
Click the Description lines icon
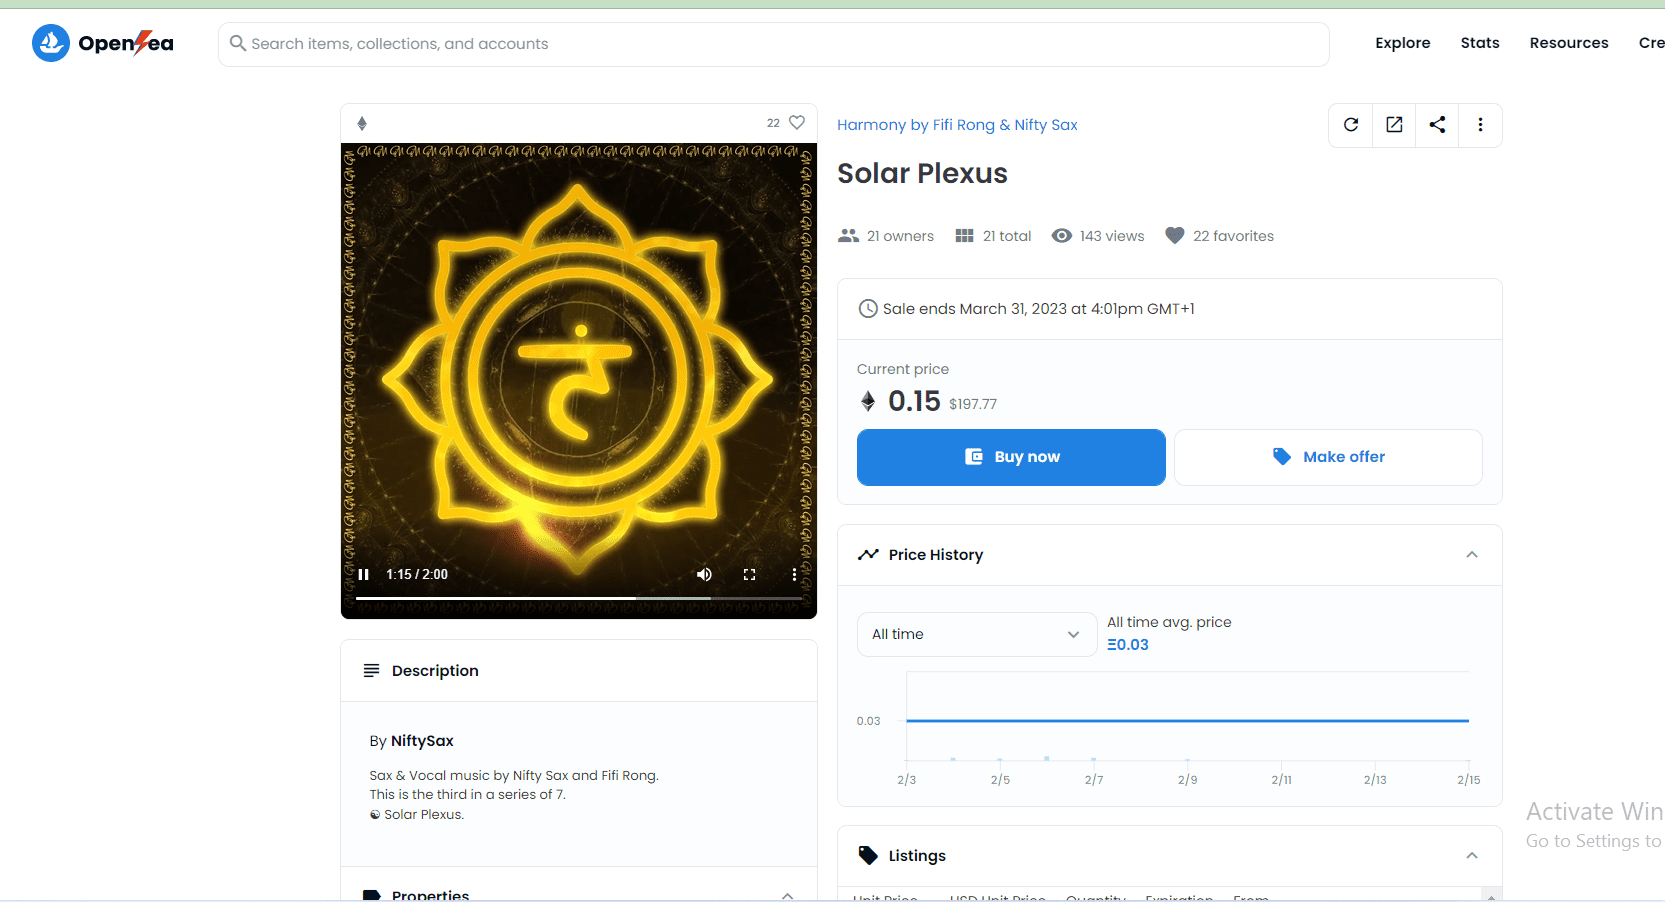(371, 670)
